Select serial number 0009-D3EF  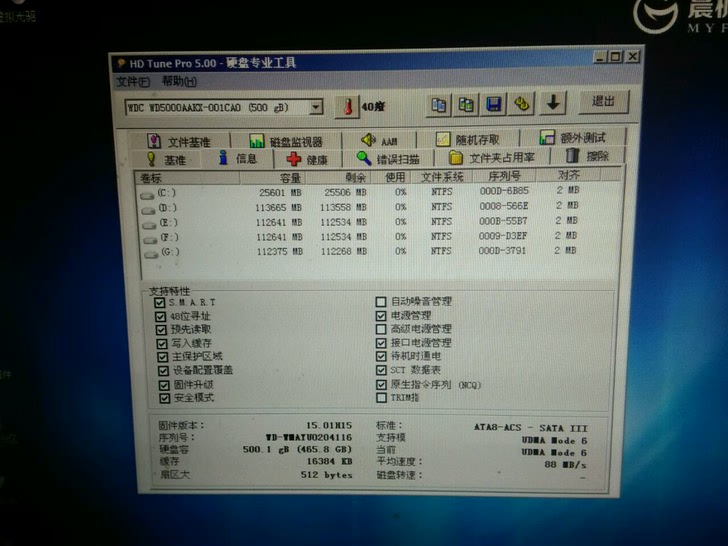pyautogui.click(x=503, y=236)
